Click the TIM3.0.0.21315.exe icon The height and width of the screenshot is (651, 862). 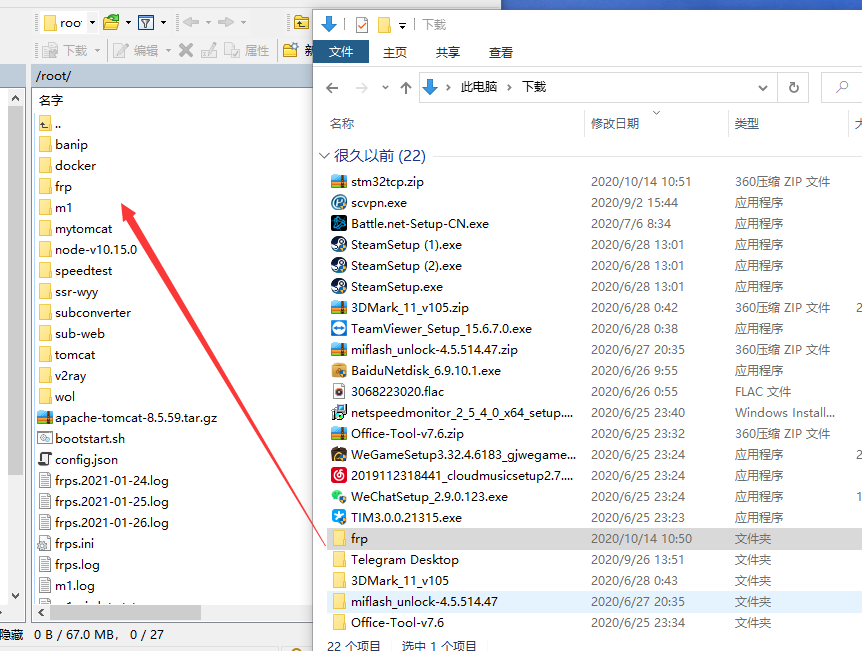(339, 517)
